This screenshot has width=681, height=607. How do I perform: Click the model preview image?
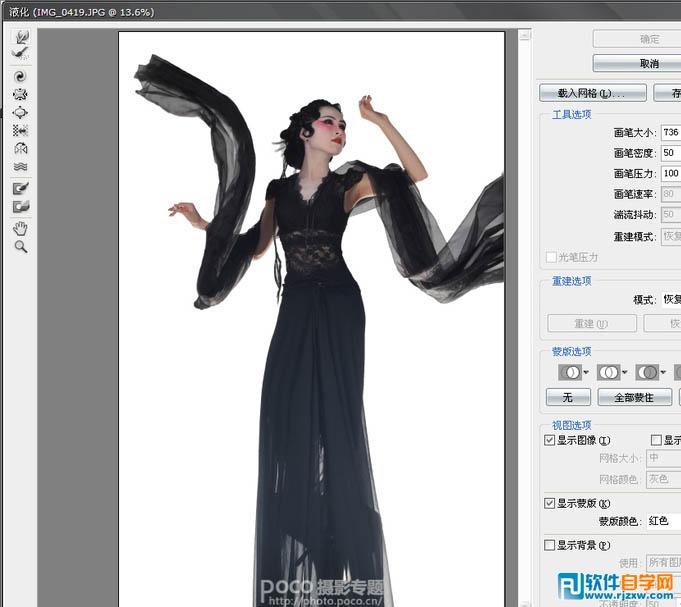[311, 319]
